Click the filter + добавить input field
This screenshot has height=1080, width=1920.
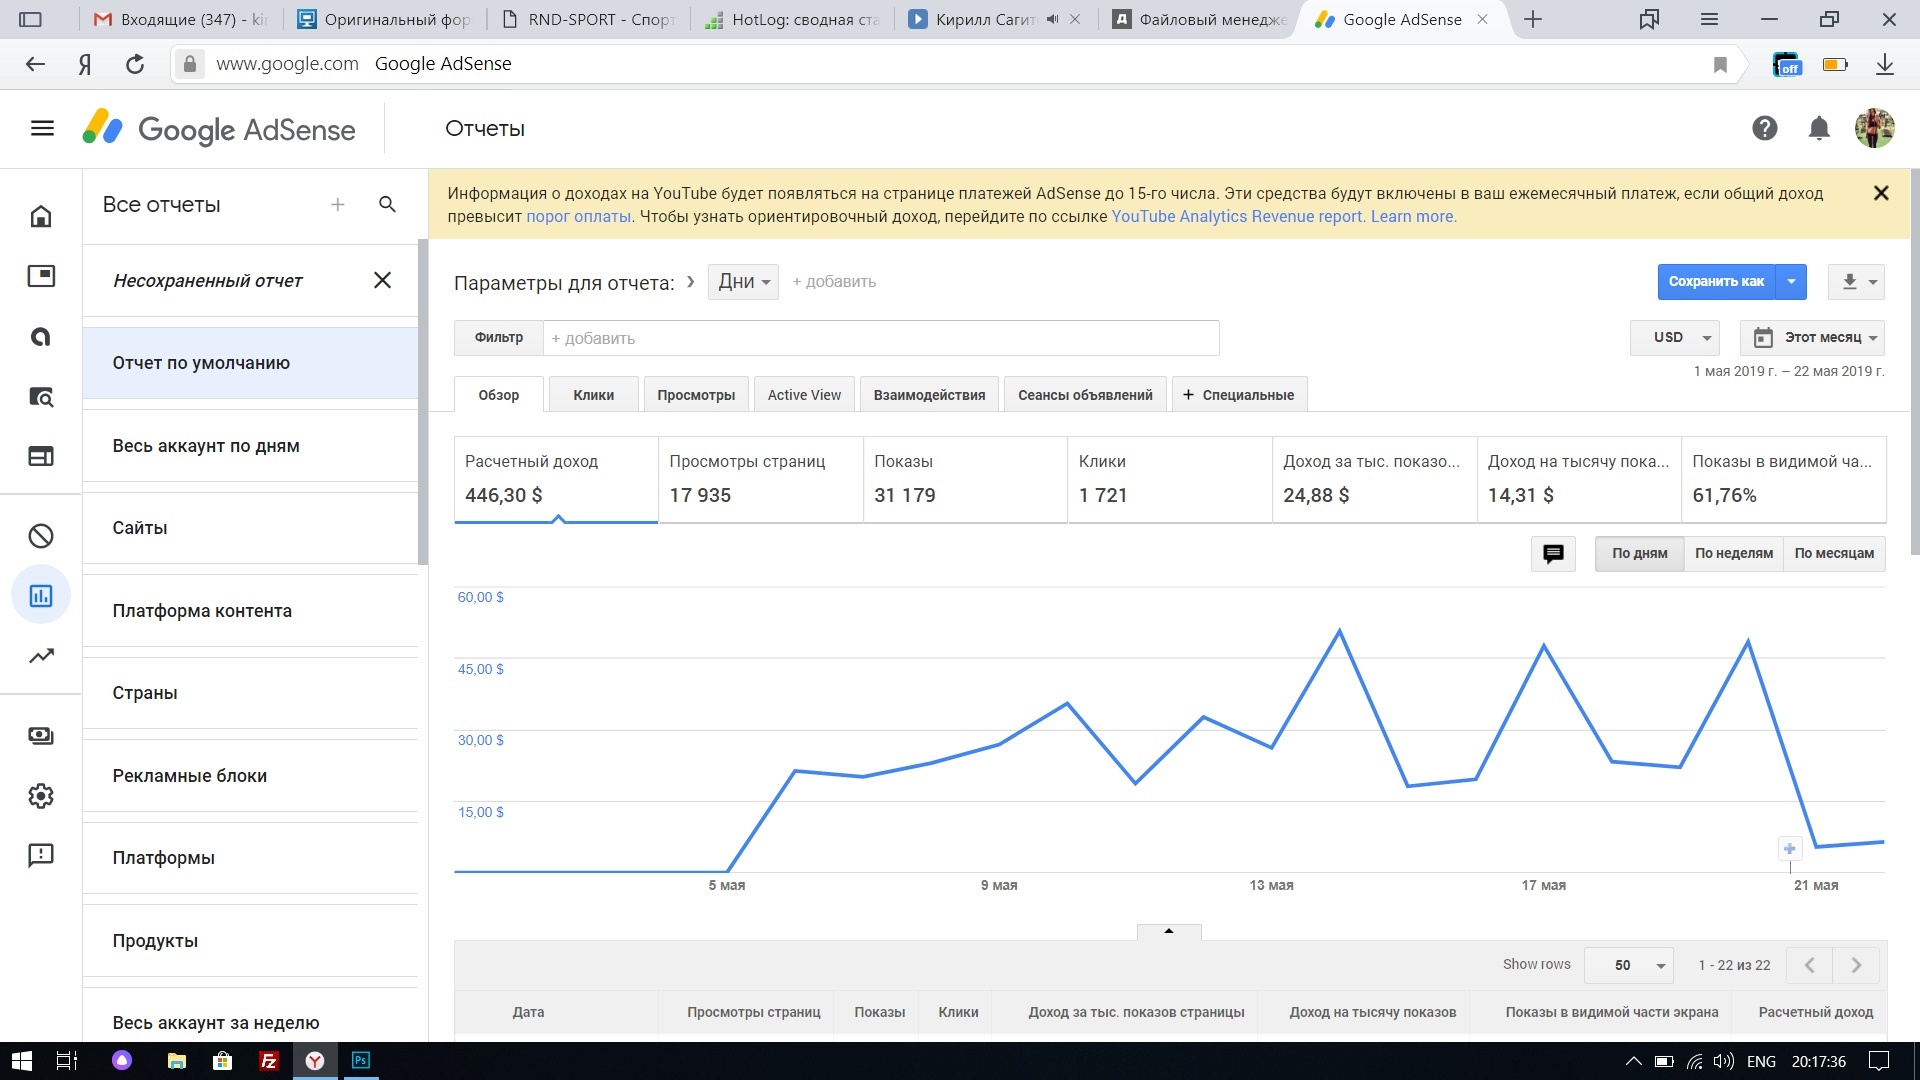coord(880,338)
